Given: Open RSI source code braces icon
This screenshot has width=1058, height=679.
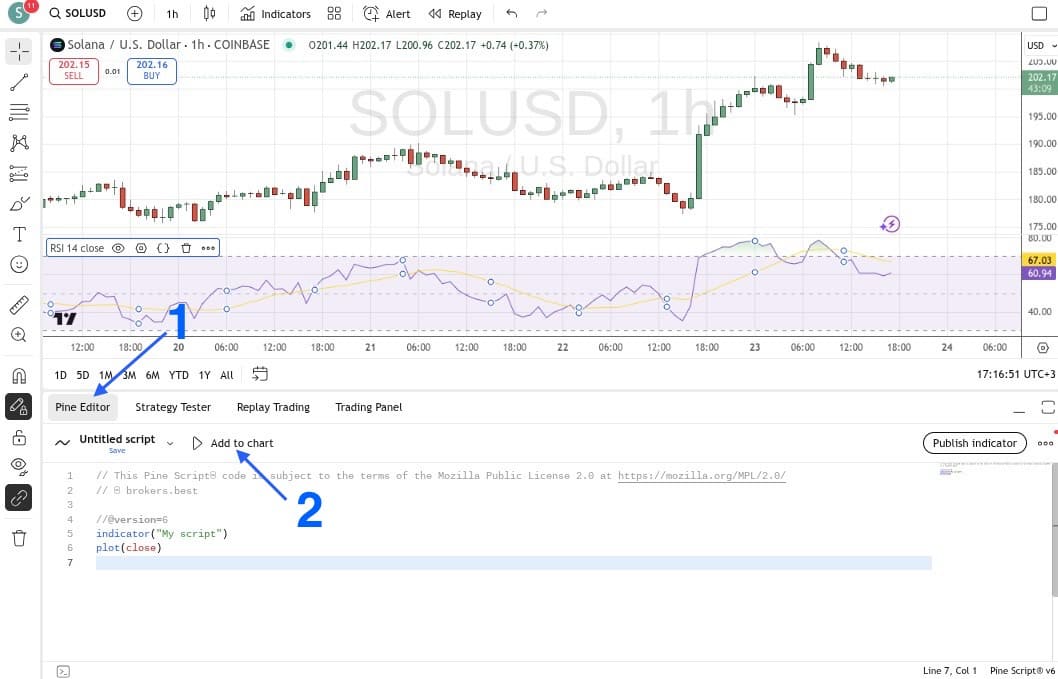Looking at the screenshot, I should tap(163, 248).
